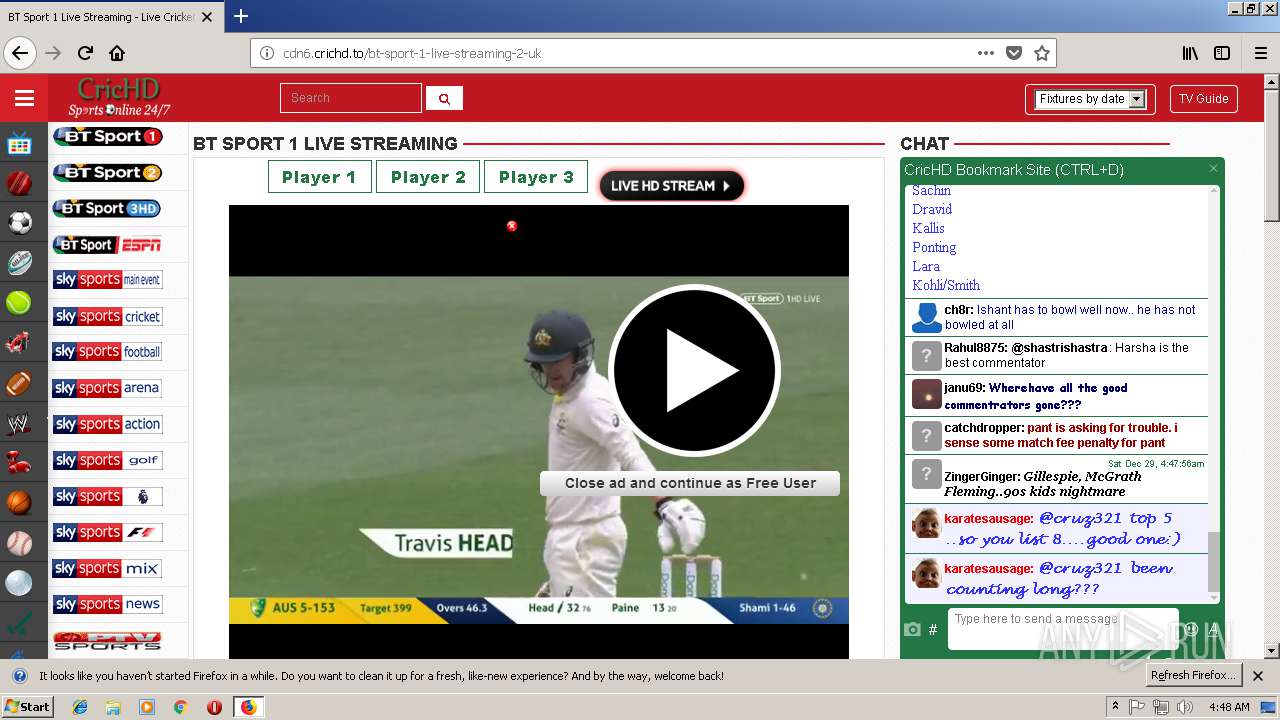The width and height of the screenshot is (1280, 720).
Task: Open the basketball category
Action: 19,503
